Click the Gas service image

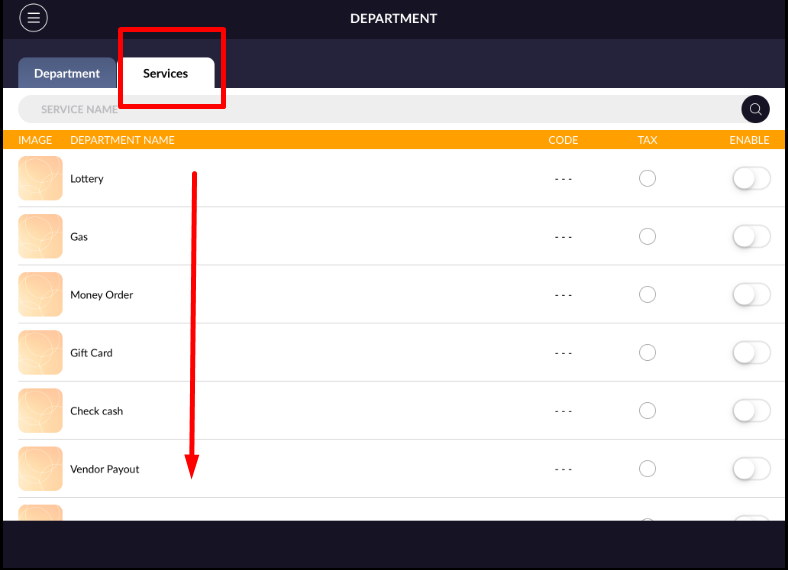pyautogui.click(x=40, y=237)
